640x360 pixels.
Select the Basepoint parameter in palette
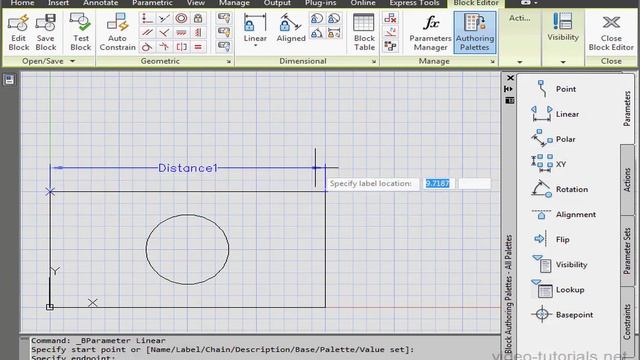click(562, 315)
